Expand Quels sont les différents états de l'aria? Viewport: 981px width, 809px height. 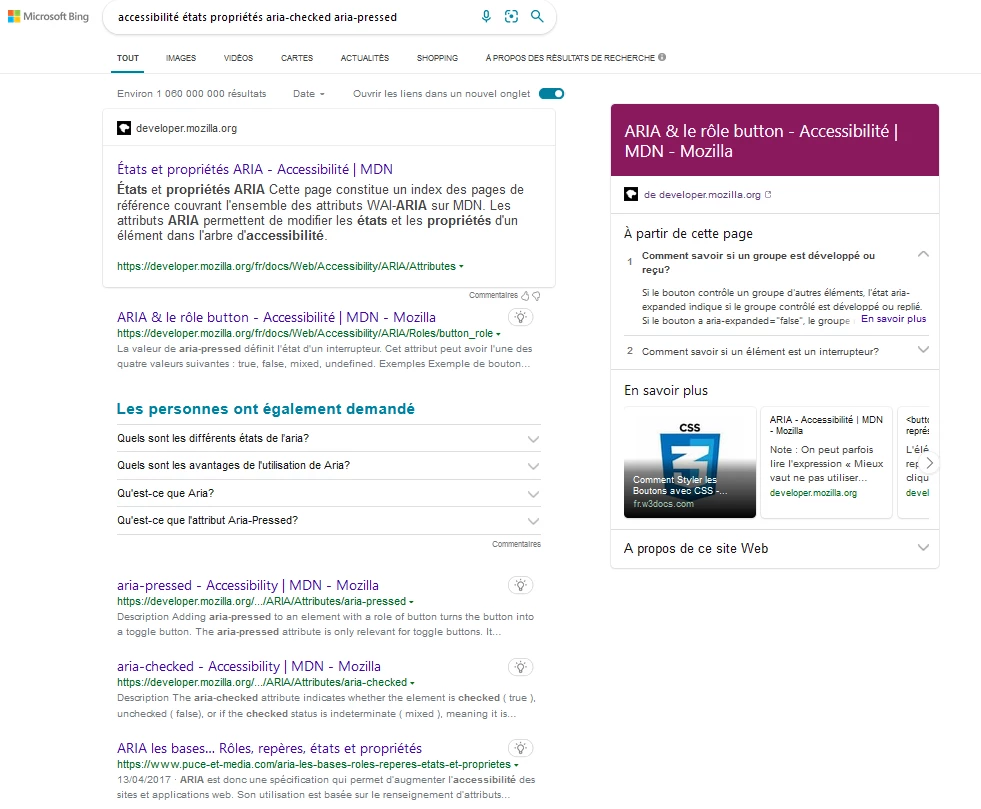click(328, 439)
